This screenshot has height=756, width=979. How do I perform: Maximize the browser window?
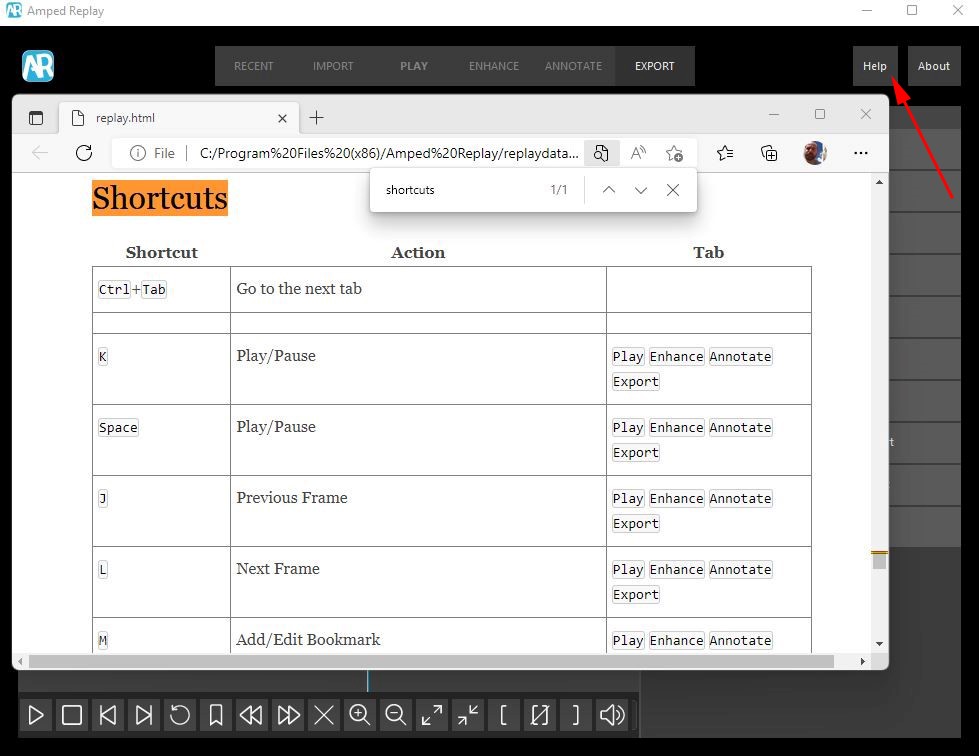[820, 114]
